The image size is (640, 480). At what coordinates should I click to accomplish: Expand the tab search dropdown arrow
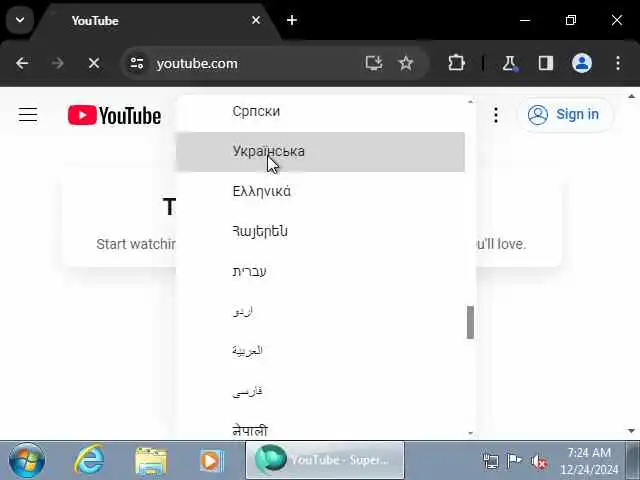point(20,20)
